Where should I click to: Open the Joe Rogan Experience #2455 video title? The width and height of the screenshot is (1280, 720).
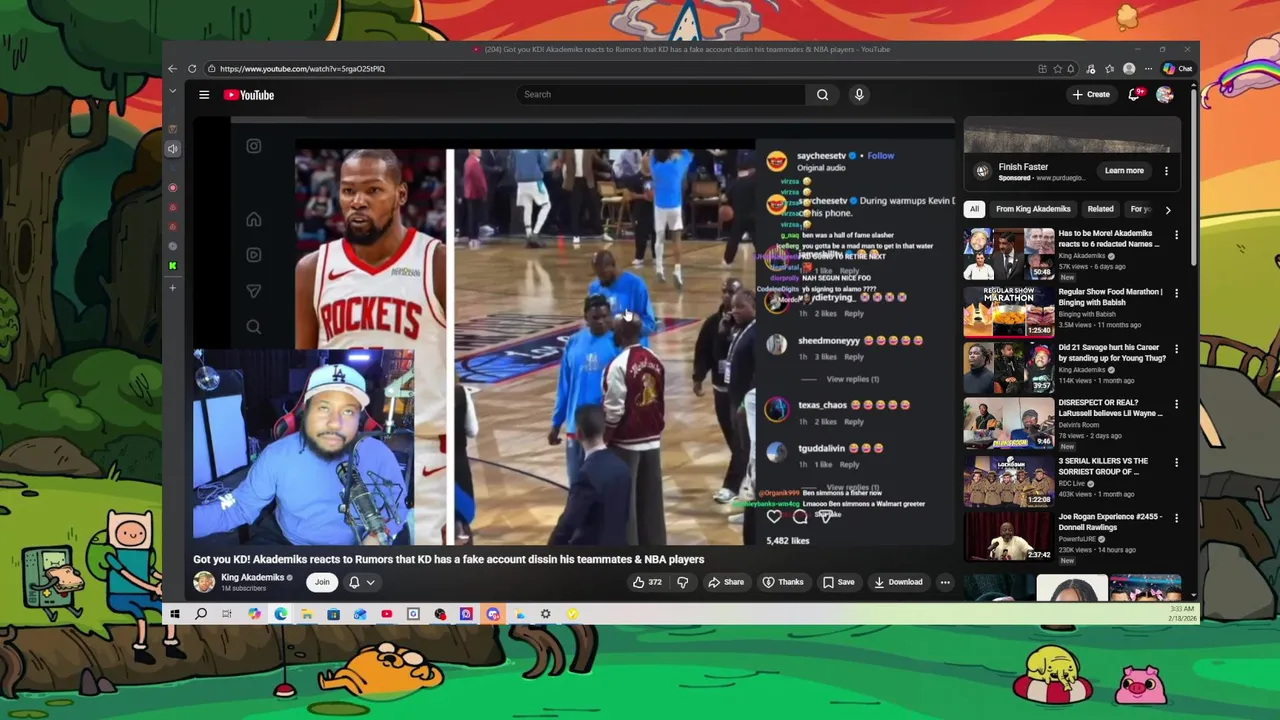[x=1110, y=522]
